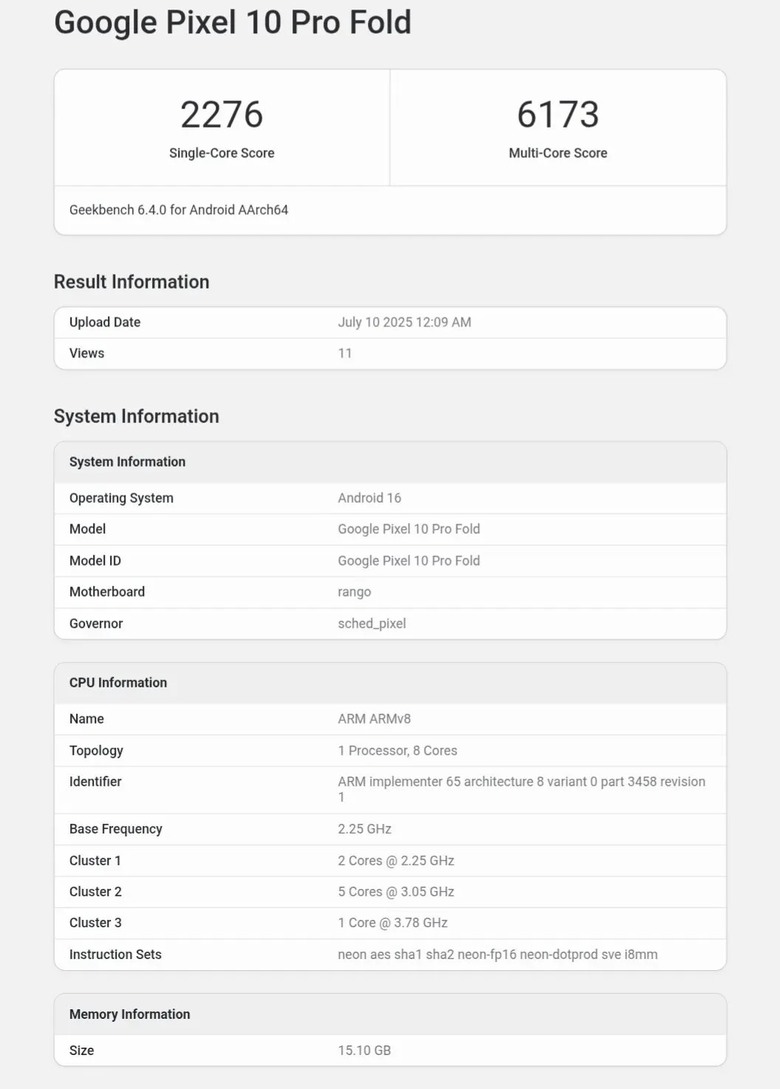Screen dimensions: 780x1089
Task: Select the 15.10 GB memory value
Action: (364, 1050)
